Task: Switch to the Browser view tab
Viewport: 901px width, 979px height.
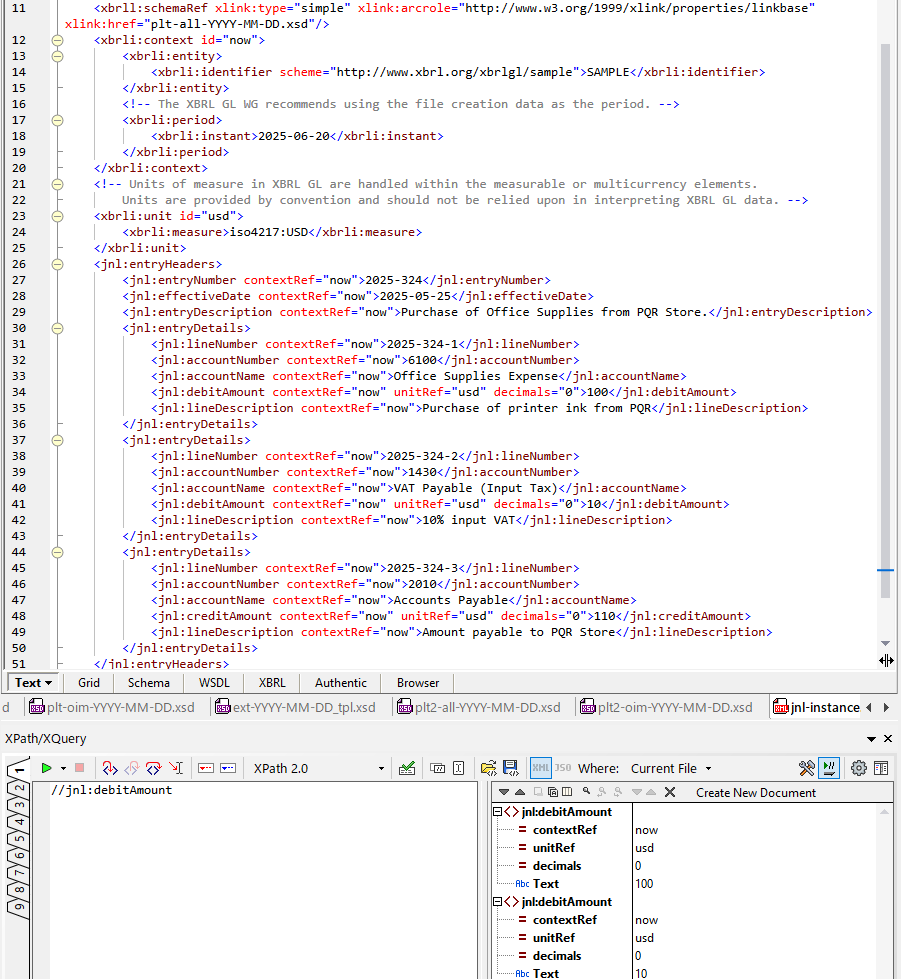Action: pos(418,682)
